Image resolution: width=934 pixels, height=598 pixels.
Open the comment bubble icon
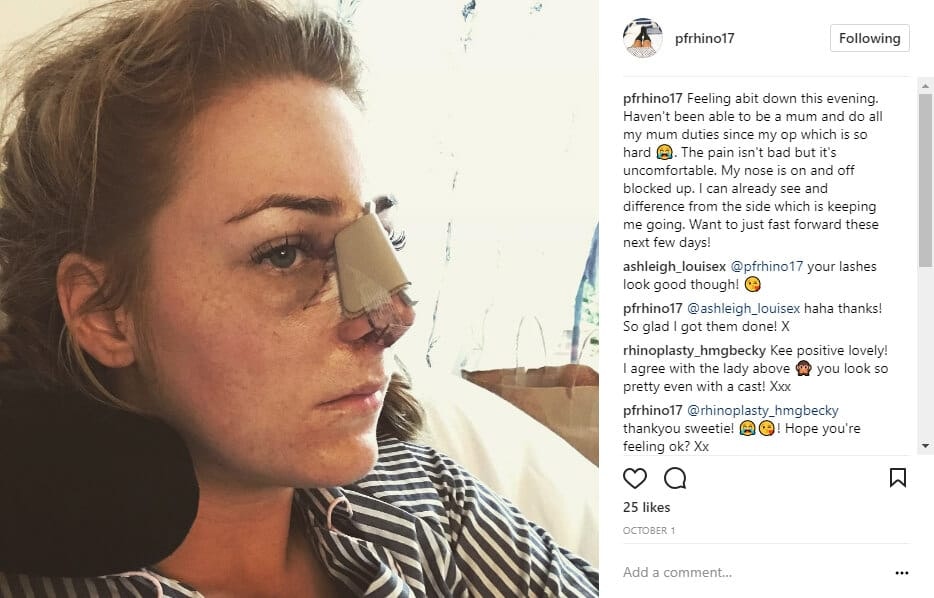click(x=675, y=478)
